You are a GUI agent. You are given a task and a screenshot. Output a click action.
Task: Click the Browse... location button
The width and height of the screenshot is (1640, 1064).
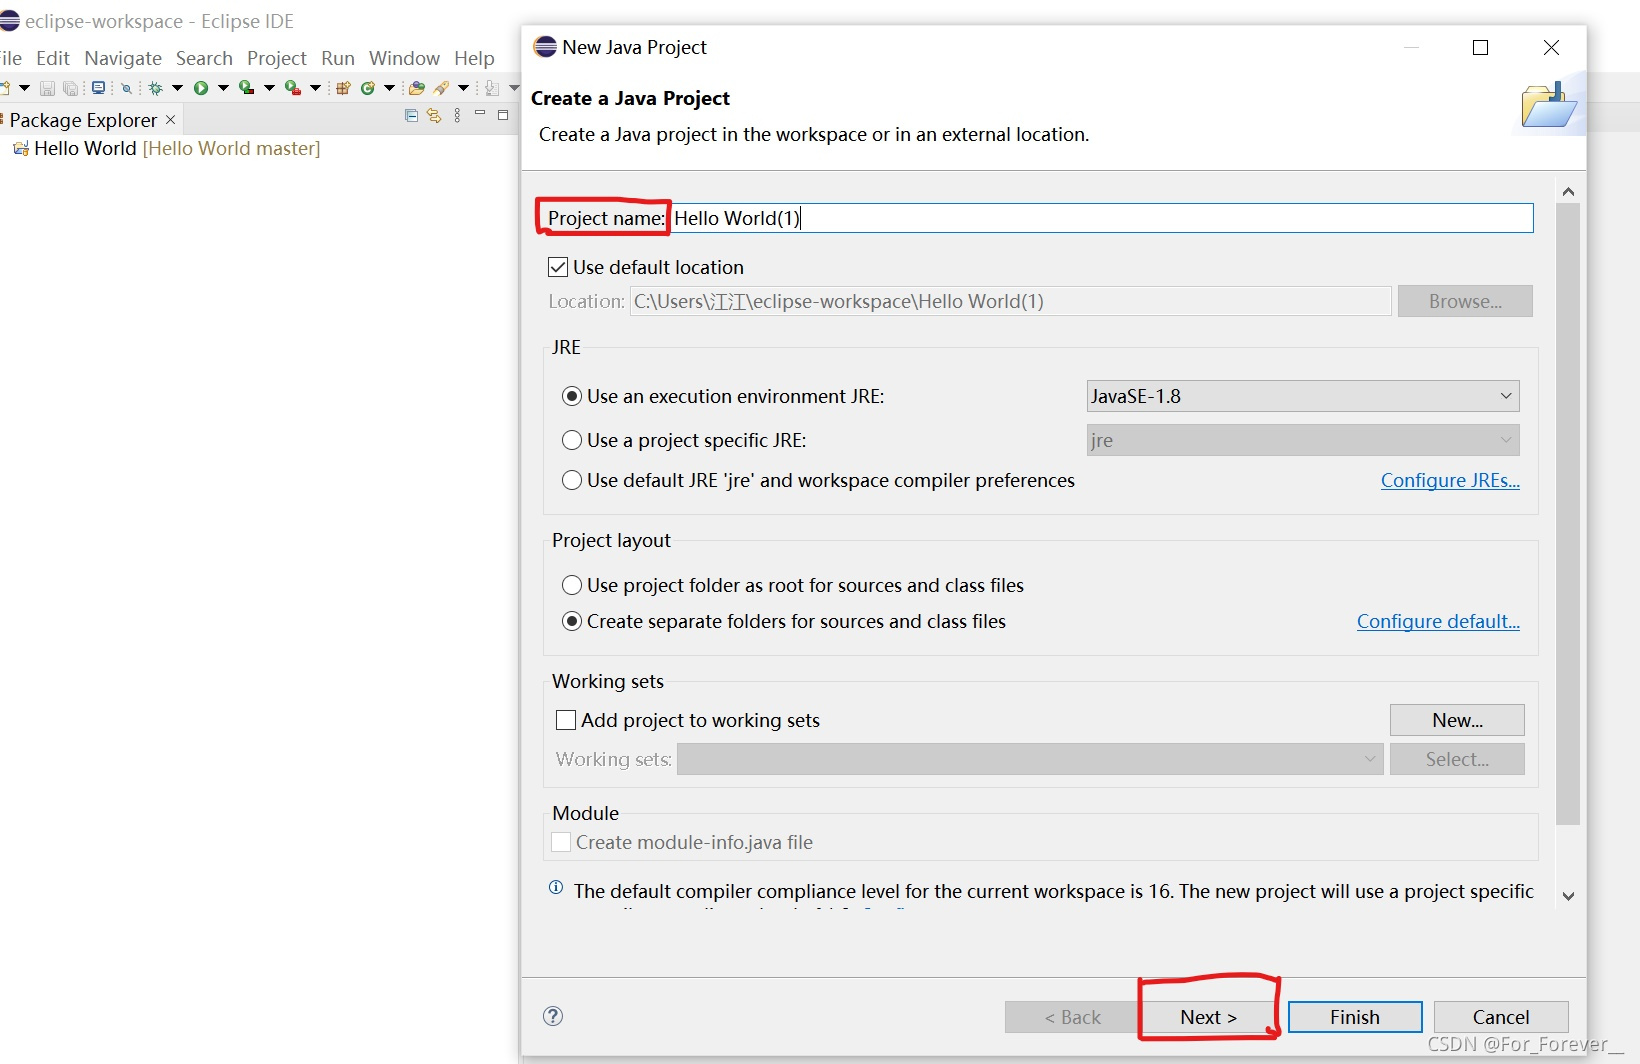coord(1465,301)
